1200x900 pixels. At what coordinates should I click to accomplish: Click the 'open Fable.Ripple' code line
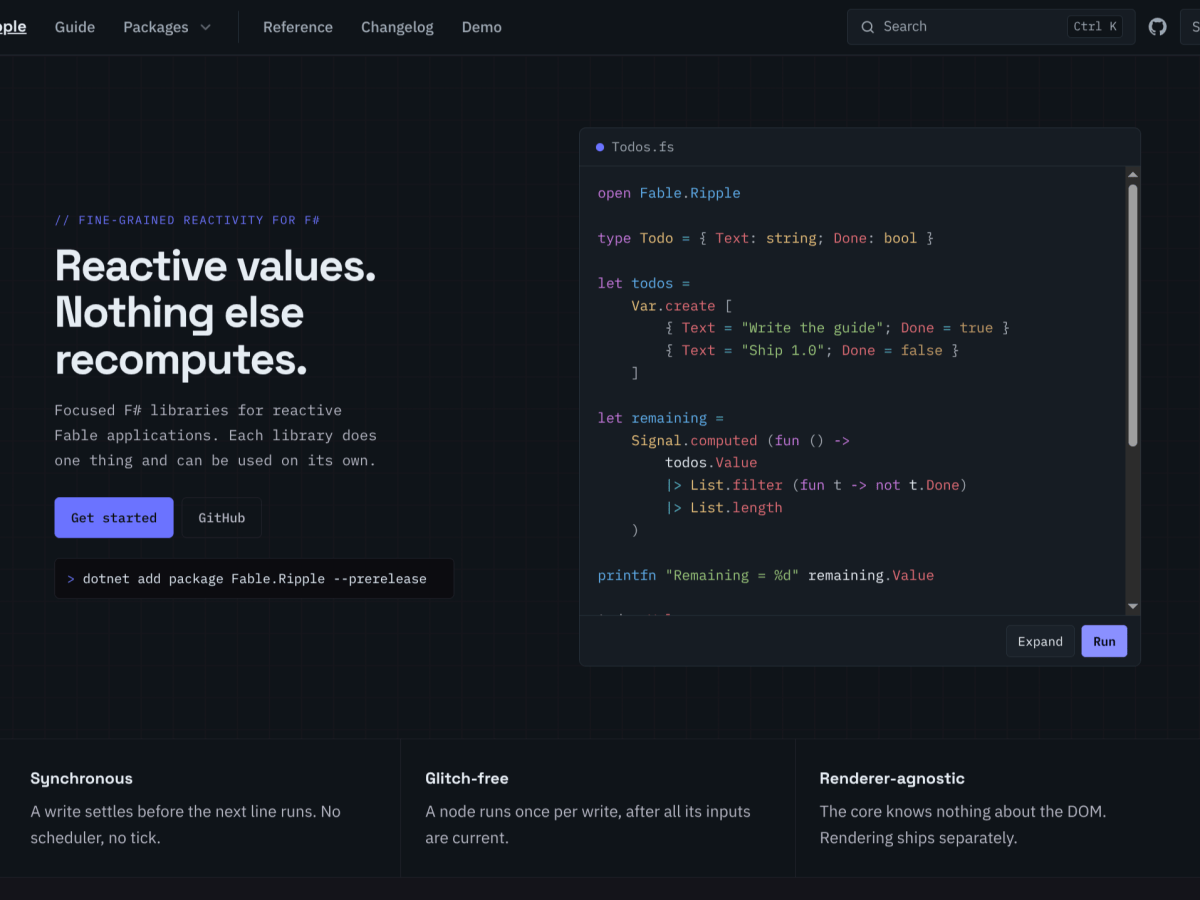669,193
